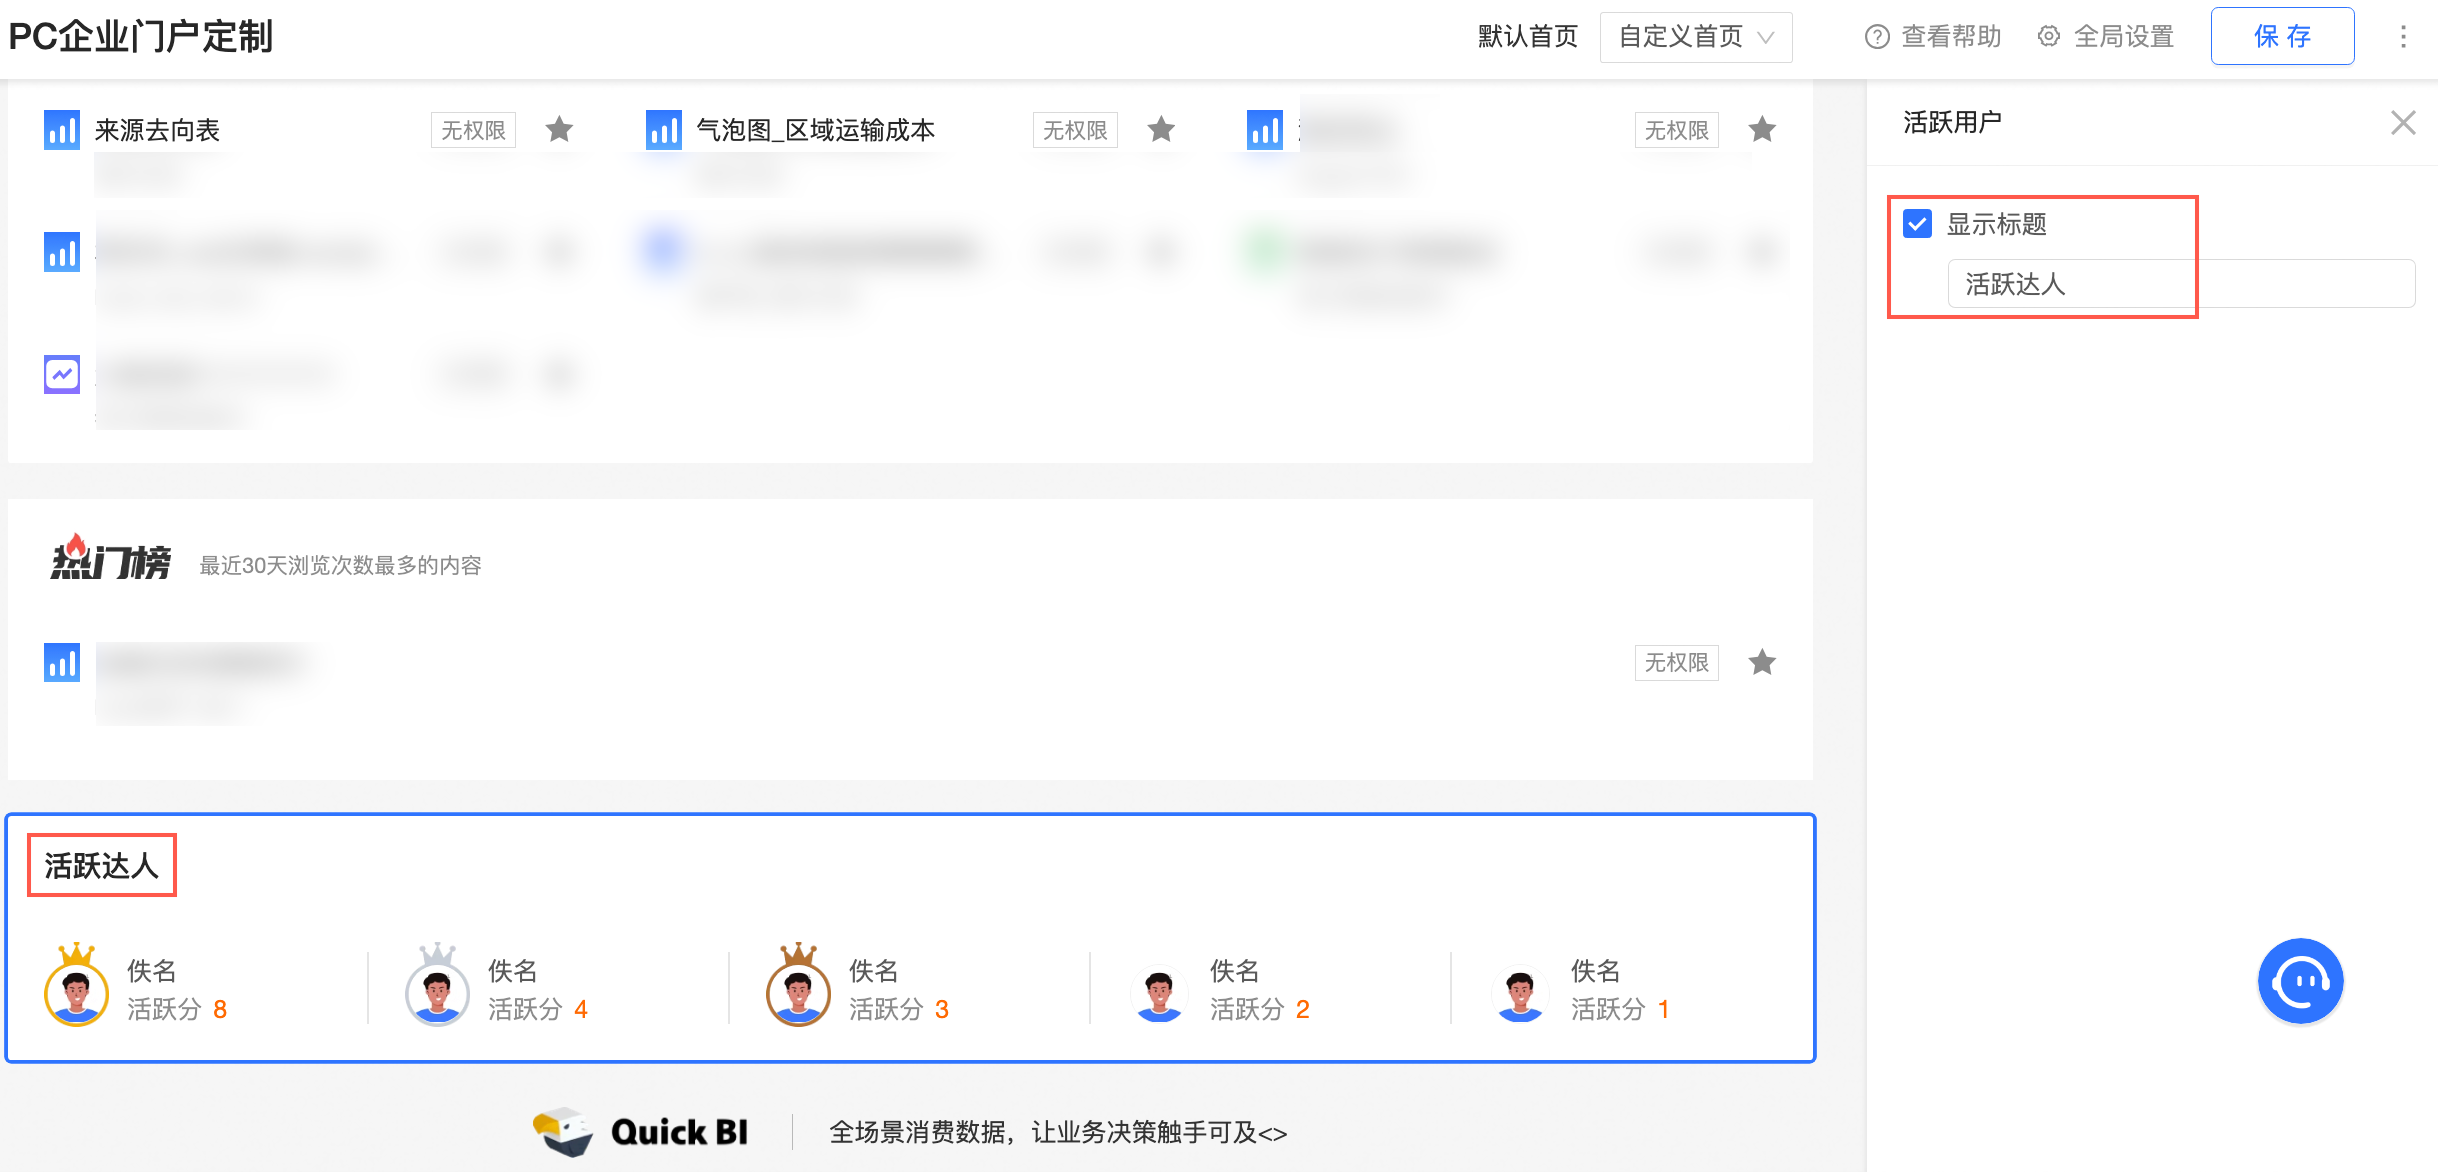Open the vertical three-dot more menu
Screen dimensions: 2438x1172
pos(2403,37)
